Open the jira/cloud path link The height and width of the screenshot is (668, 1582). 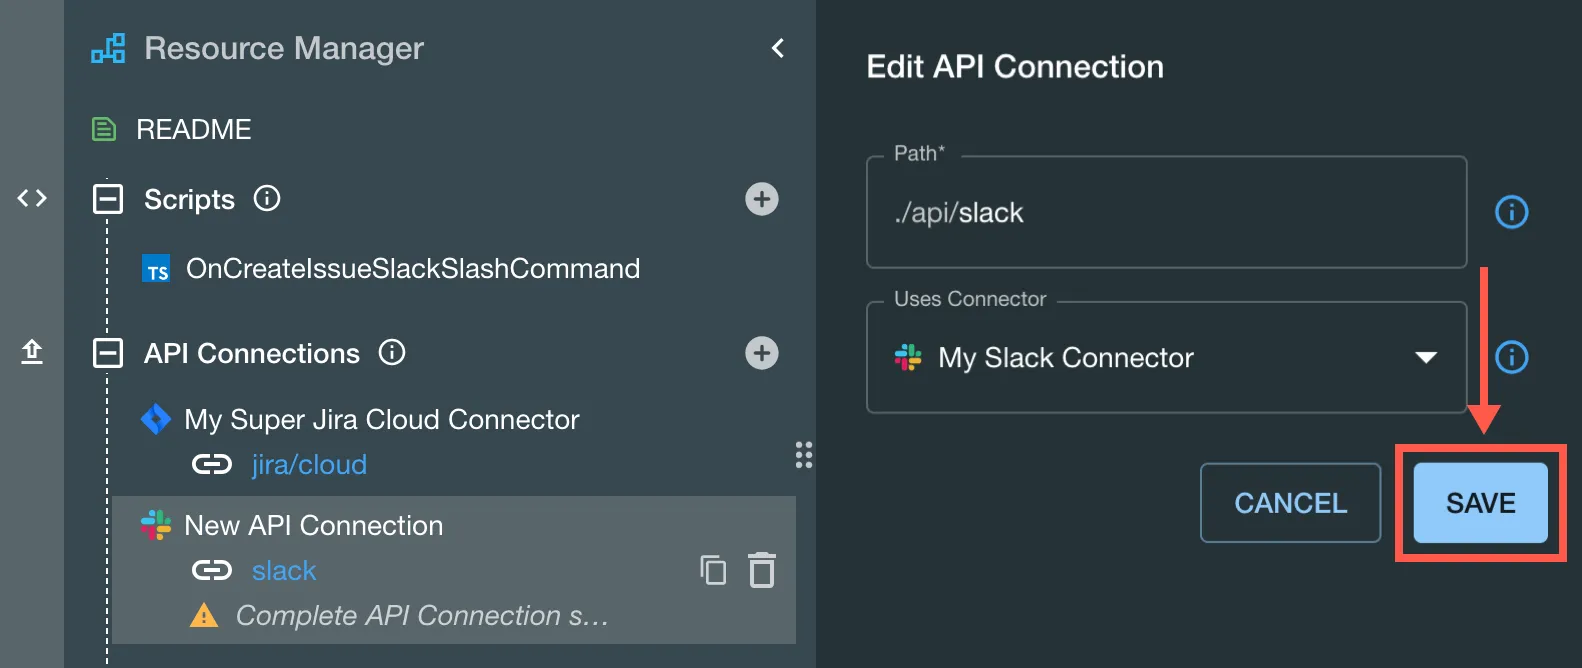[309, 465]
